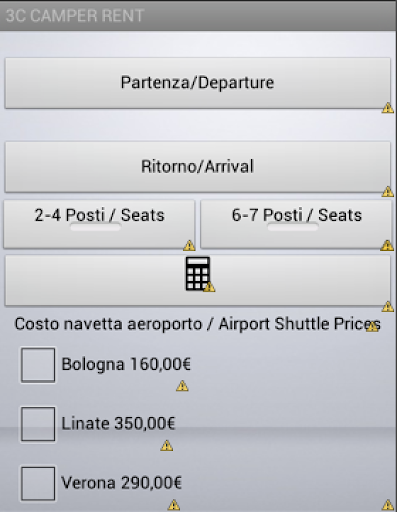397x512 pixels.
Task: Toggle the 6-7 Posti / Seats button
Action: [296, 224]
